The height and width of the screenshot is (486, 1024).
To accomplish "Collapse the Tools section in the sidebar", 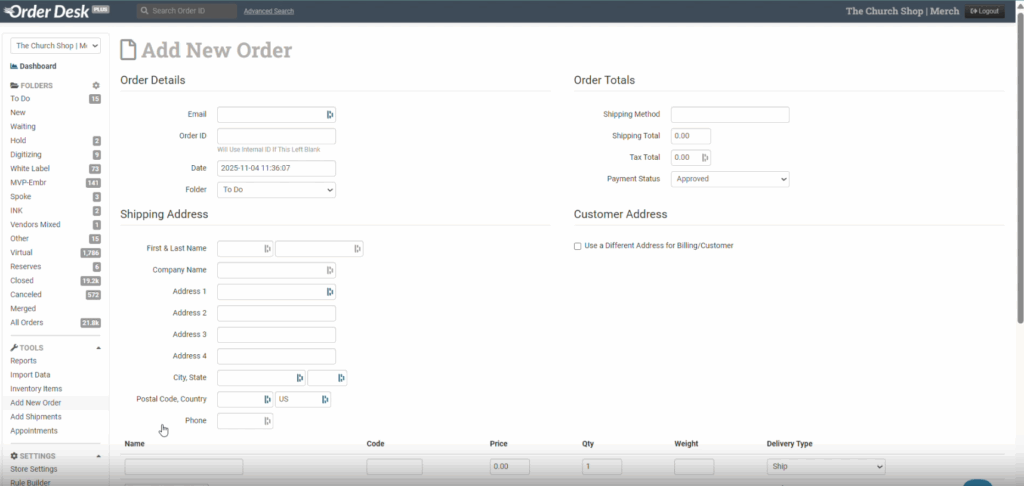I will click(98, 347).
